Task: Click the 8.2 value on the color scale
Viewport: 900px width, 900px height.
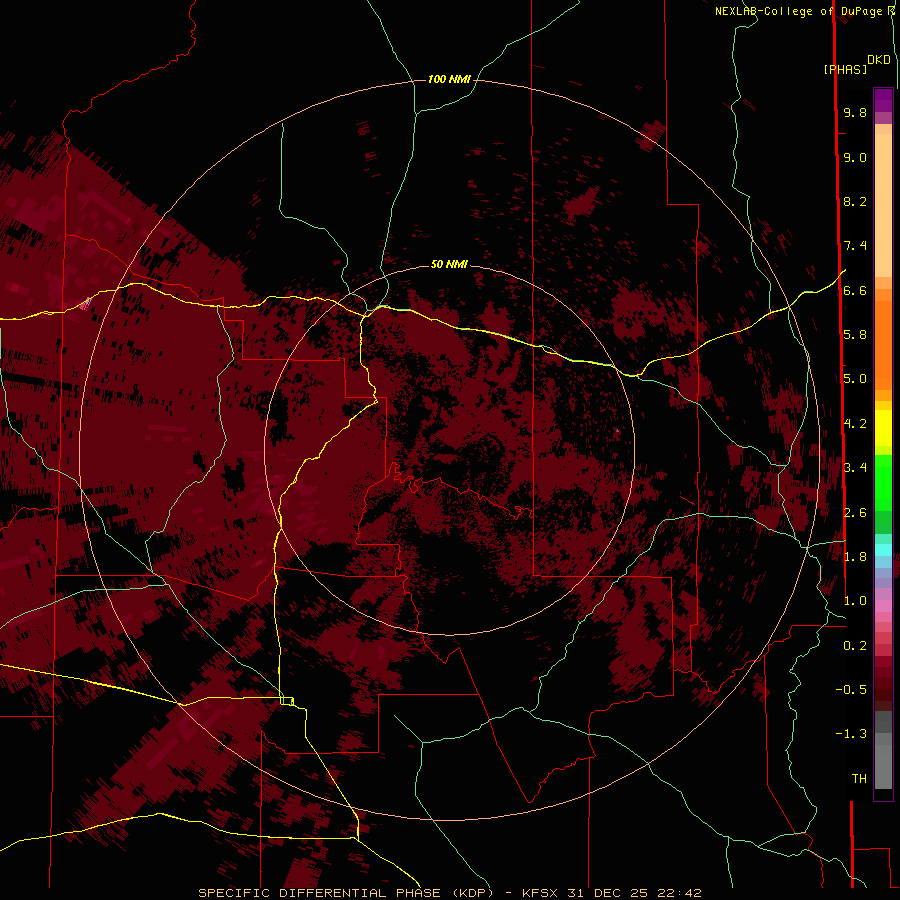Action: pyautogui.click(x=855, y=201)
